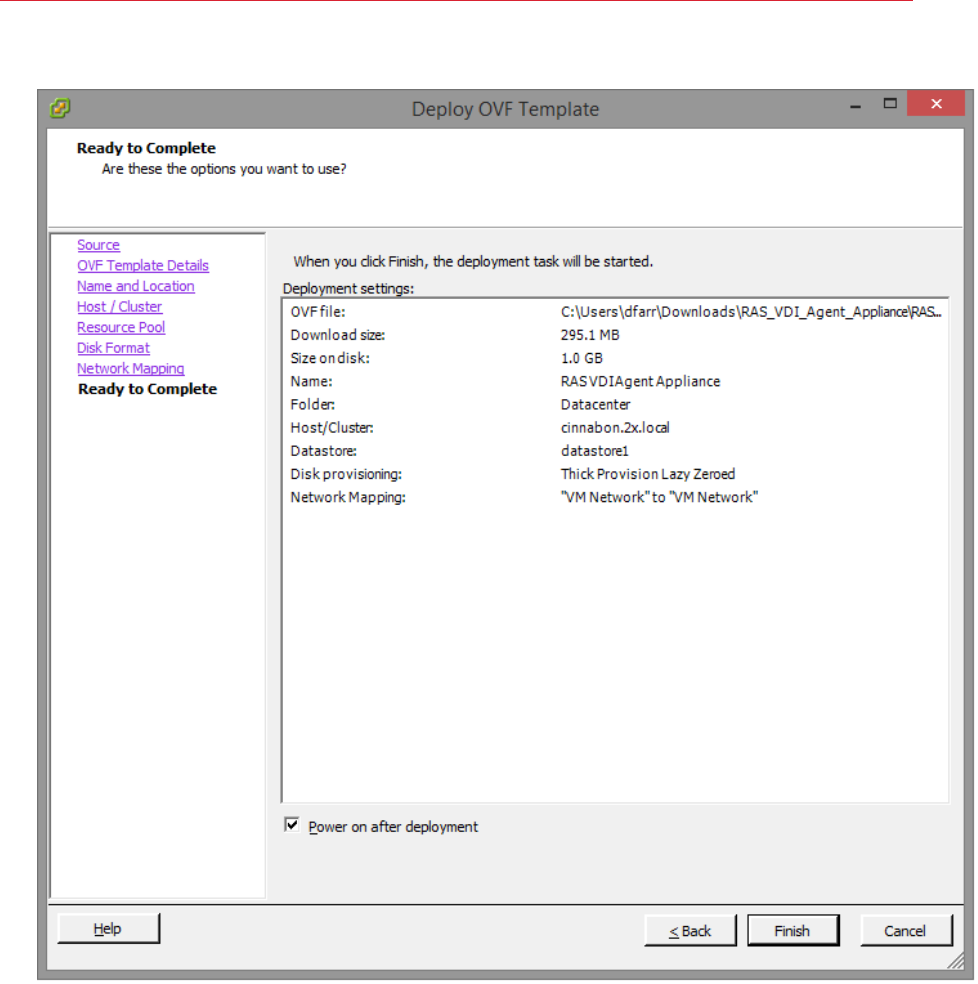The image size is (978, 984).
Task: Click the vSphere icon in title bar
Action: [x=60, y=108]
